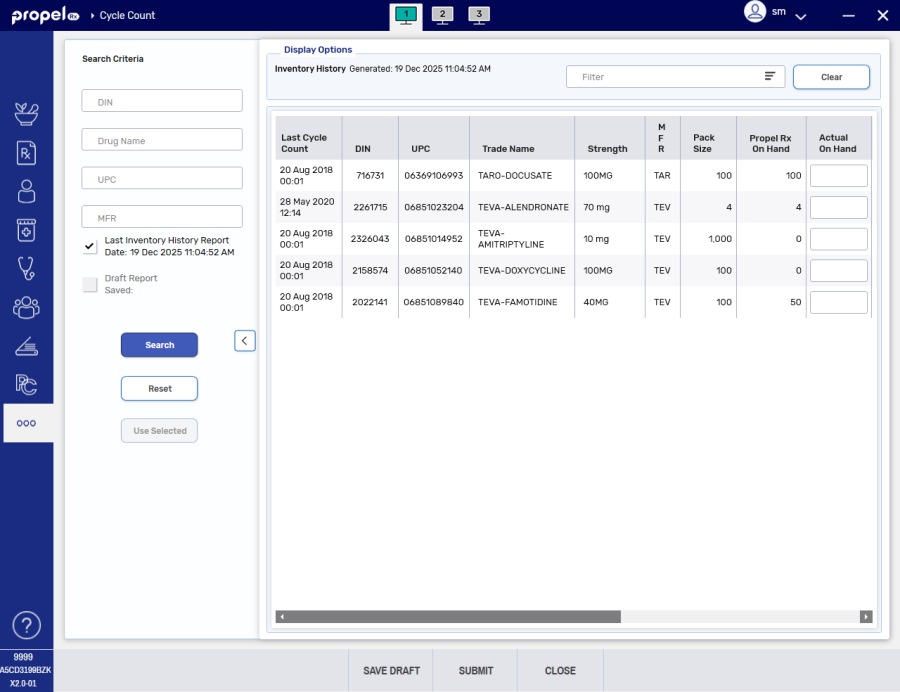This screenshot has width=900, height=692.
Task: Switch to workspace monitor tab 3
Action: (479, 14)
